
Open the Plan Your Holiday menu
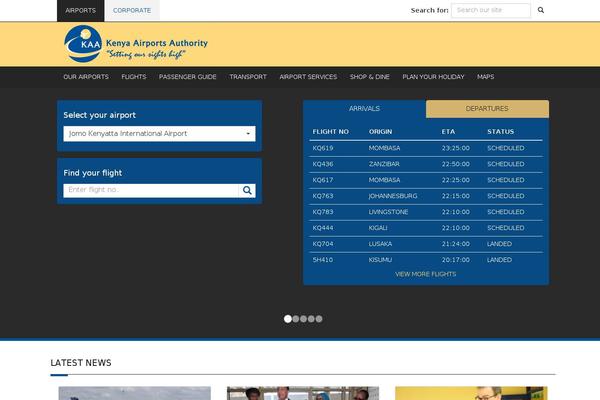coord(433,77)
